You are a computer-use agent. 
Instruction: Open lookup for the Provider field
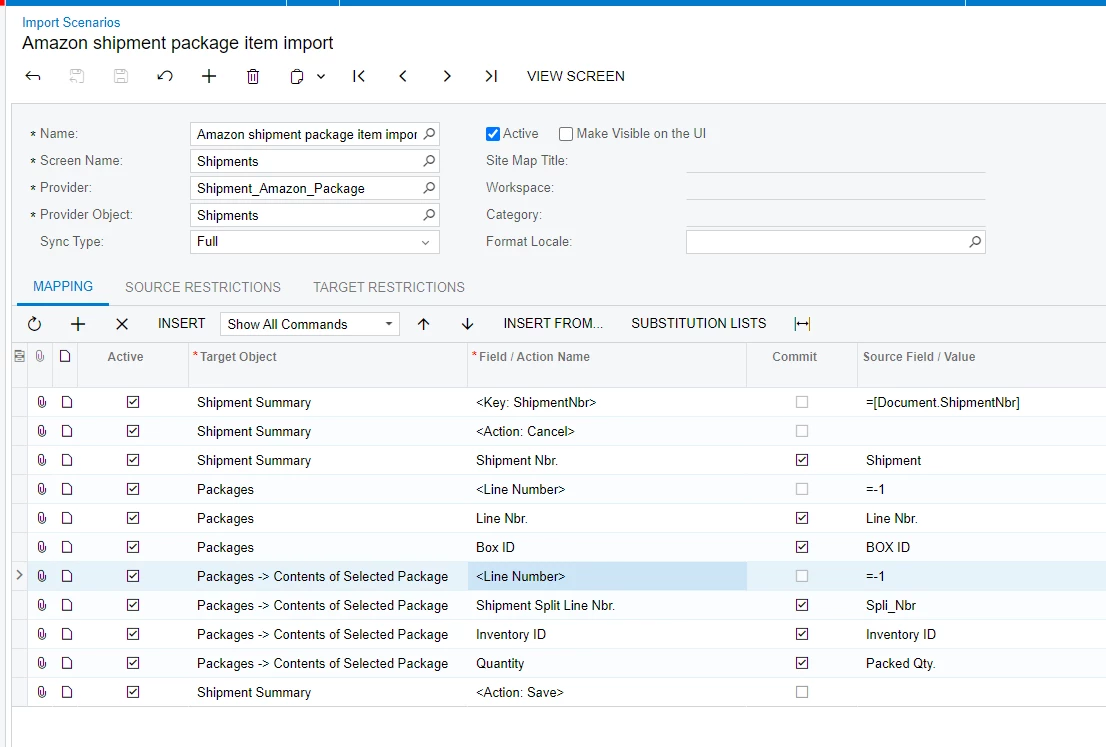pos(429,188)
